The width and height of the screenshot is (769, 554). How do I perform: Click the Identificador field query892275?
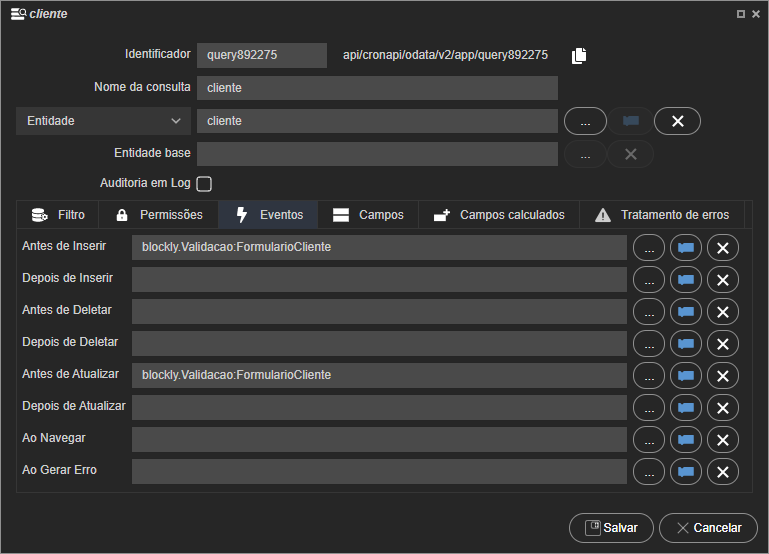pos(262,55)
